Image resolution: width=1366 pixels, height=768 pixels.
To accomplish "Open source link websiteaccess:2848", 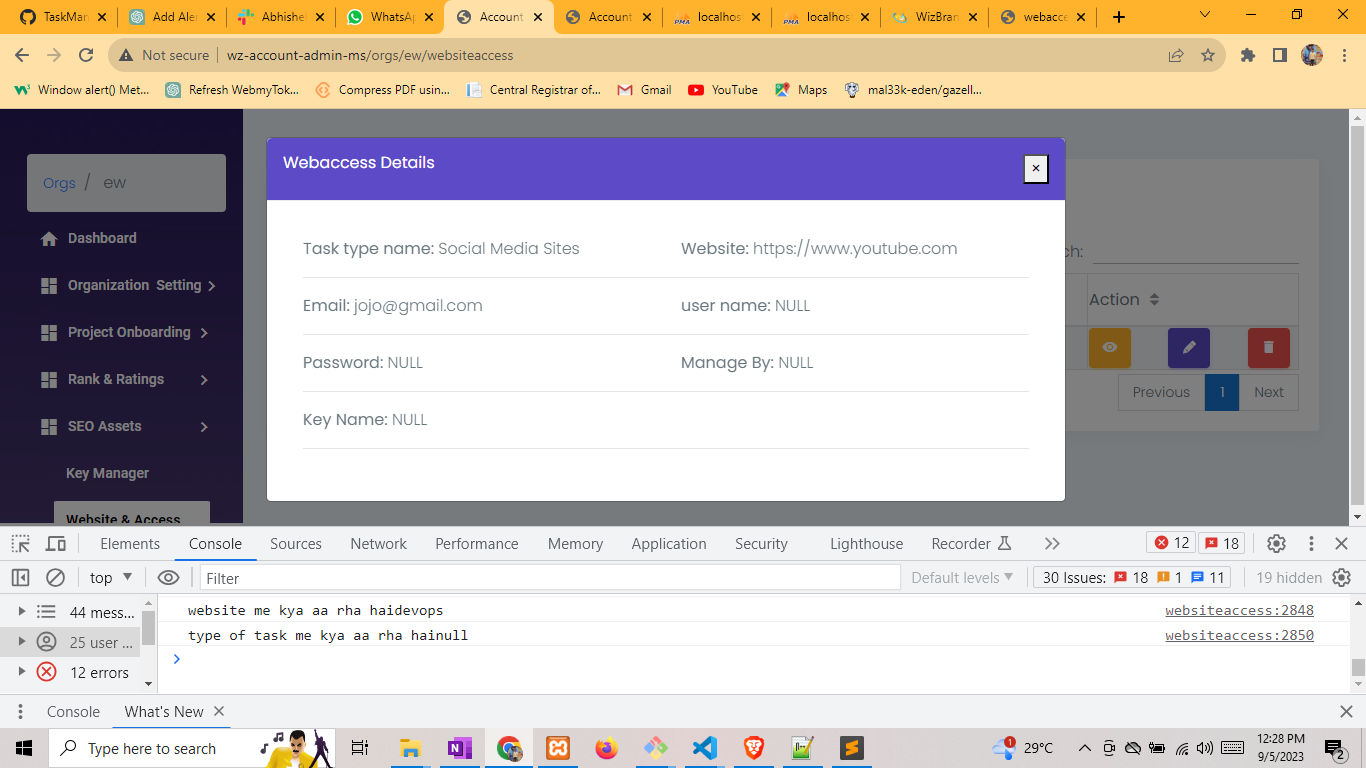I will pyautogui.click(x=1239, y=610).
